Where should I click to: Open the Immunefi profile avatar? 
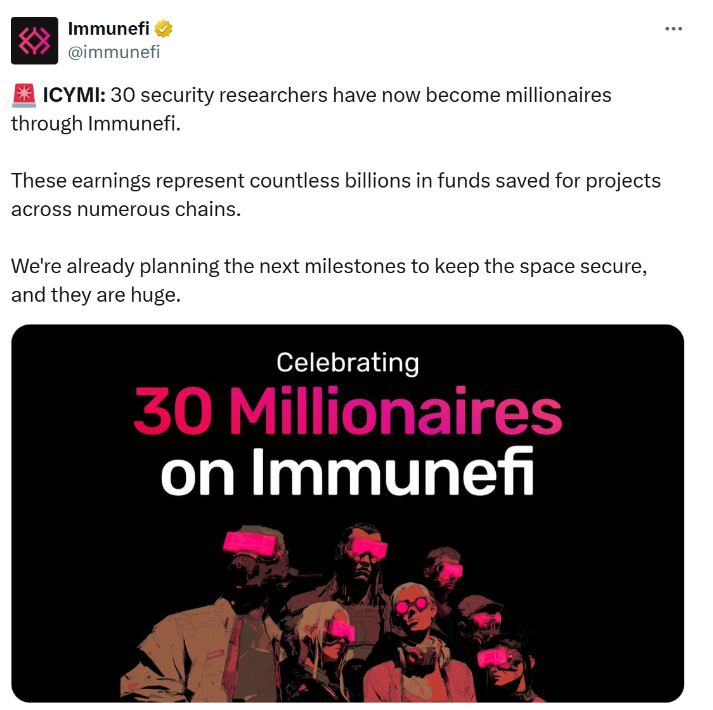pyautogui.click(x=35, y=40)
